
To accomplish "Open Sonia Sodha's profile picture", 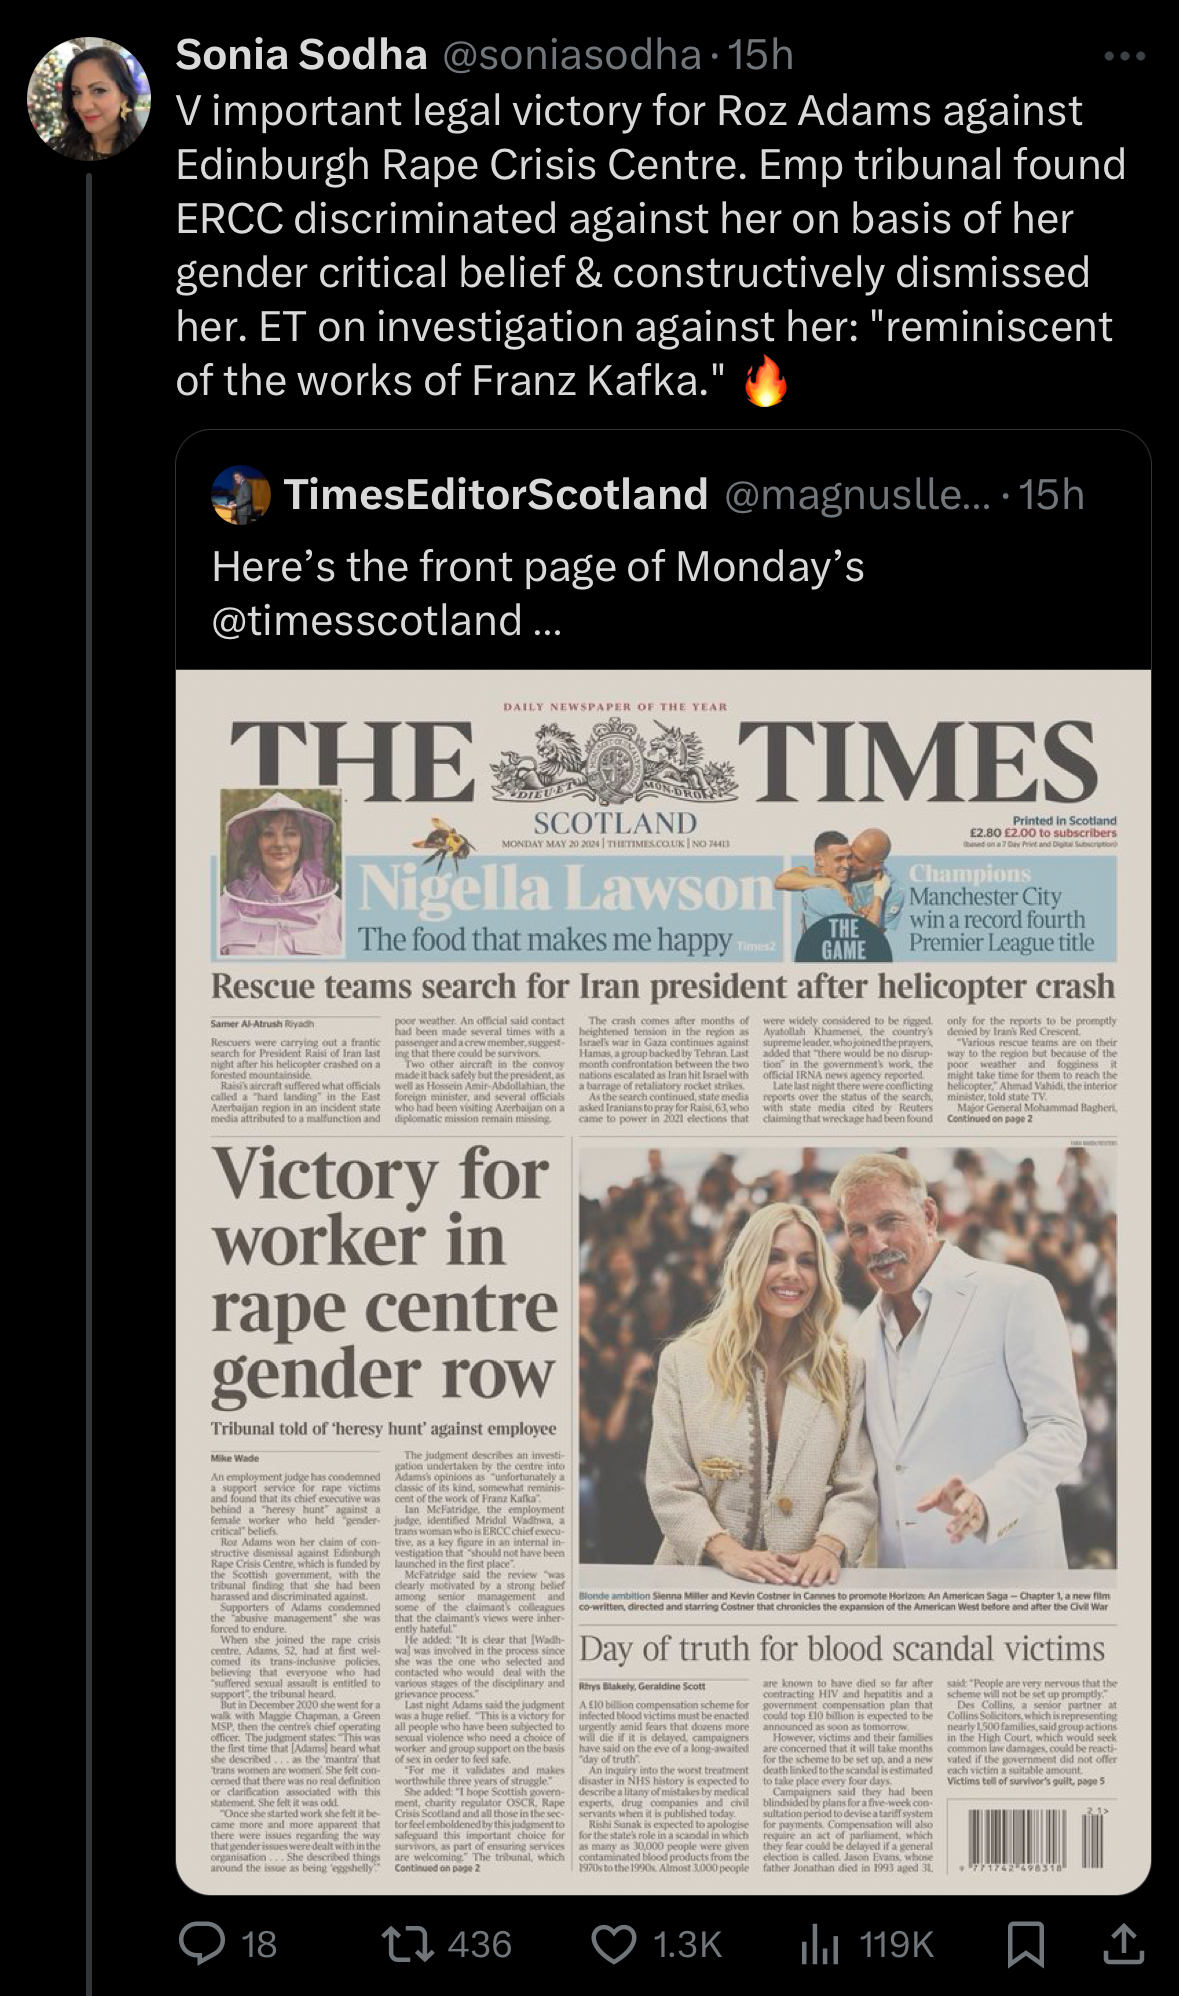I will [x=88, y=98].
